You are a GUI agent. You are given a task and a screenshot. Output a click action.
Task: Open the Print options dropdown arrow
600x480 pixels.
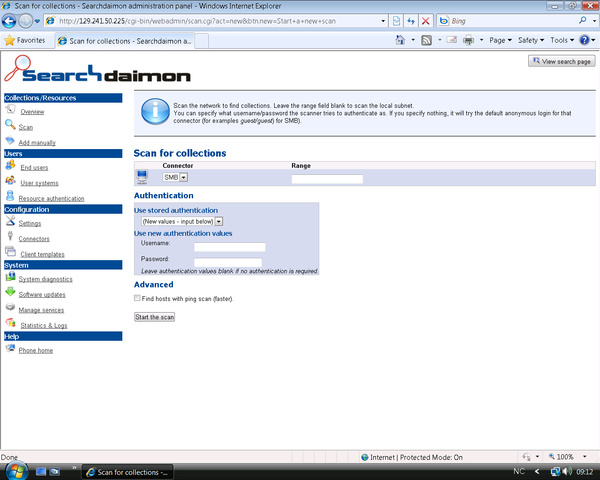point(481,40)
